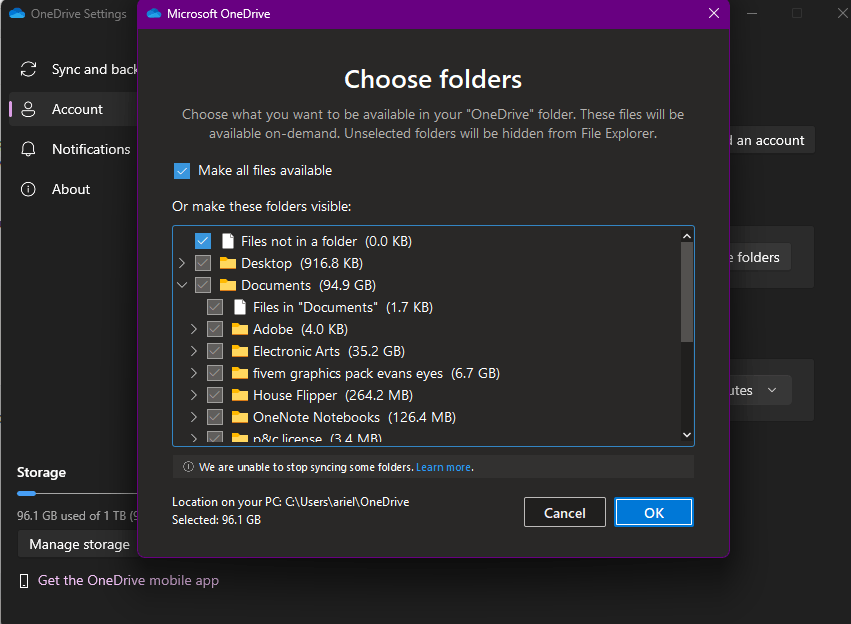Image resolution: width=851 pixels, height=624 pixels.
Task: Click the Selected: 96.1 GB text
Action: point(217,520)
